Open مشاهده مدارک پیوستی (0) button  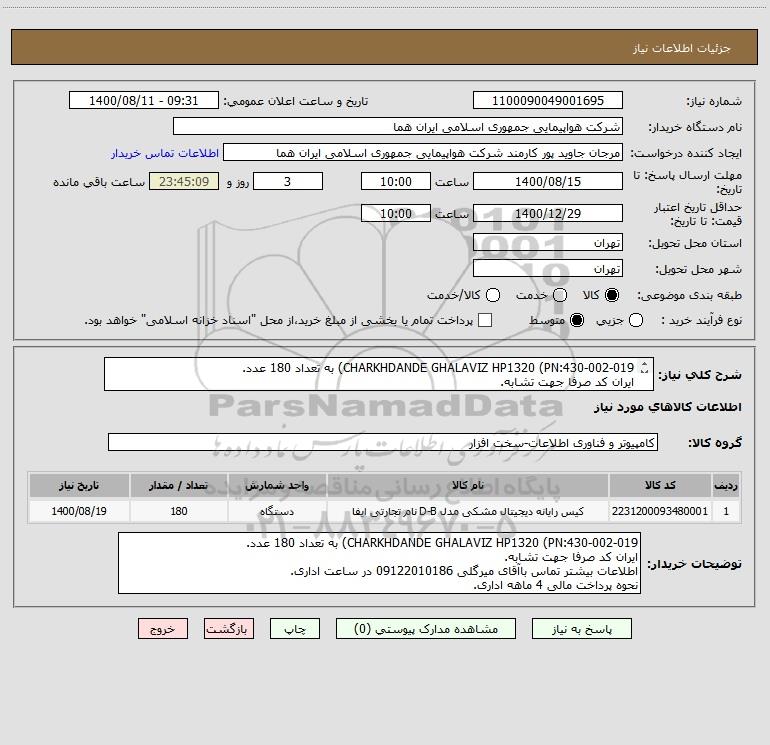[x=426, y=629]
